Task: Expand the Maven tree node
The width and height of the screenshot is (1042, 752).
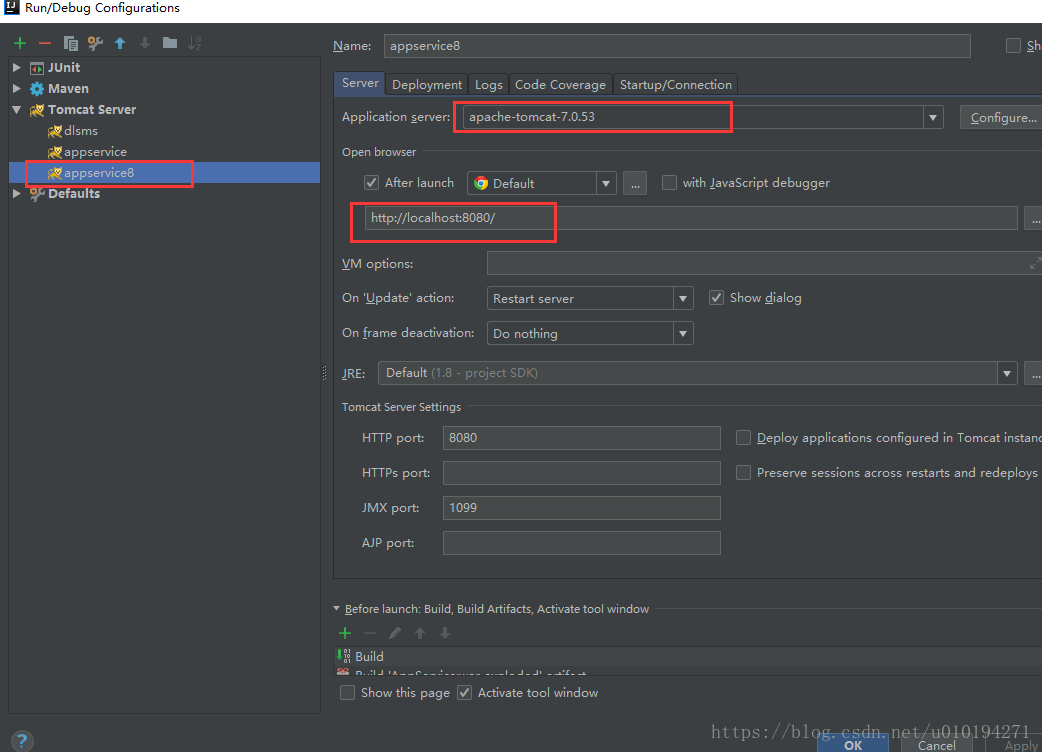Action: tap(17, 88)
